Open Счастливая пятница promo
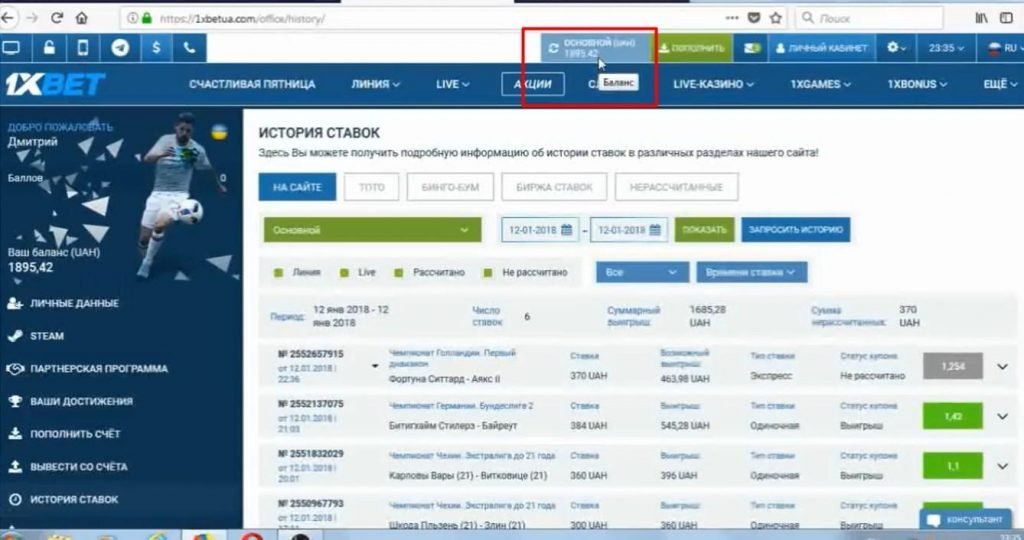Screen dimensions: 1024x540 tap(252, 84)
